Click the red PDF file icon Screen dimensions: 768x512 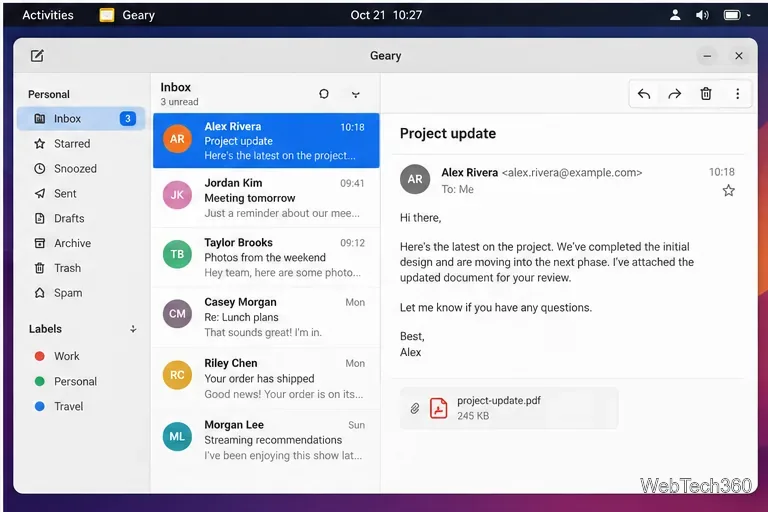tap(438, 408)
